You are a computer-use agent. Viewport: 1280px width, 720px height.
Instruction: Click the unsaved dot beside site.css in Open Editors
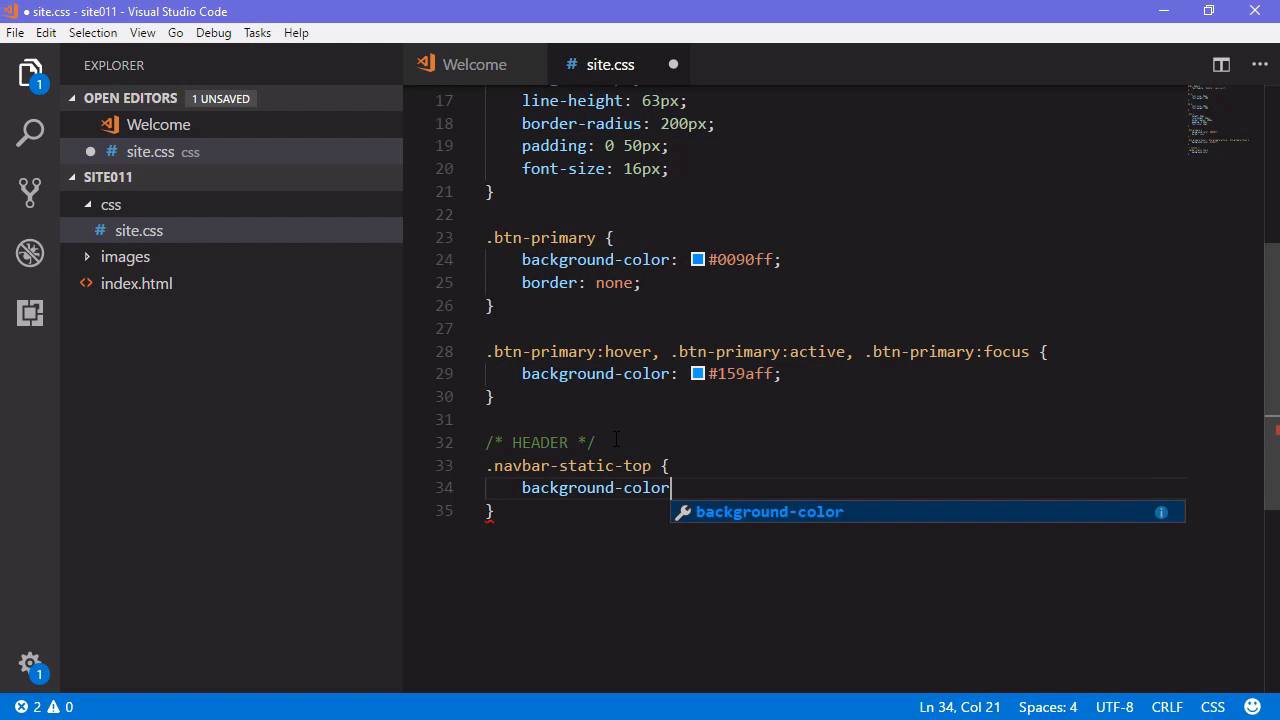coord(90,151)
